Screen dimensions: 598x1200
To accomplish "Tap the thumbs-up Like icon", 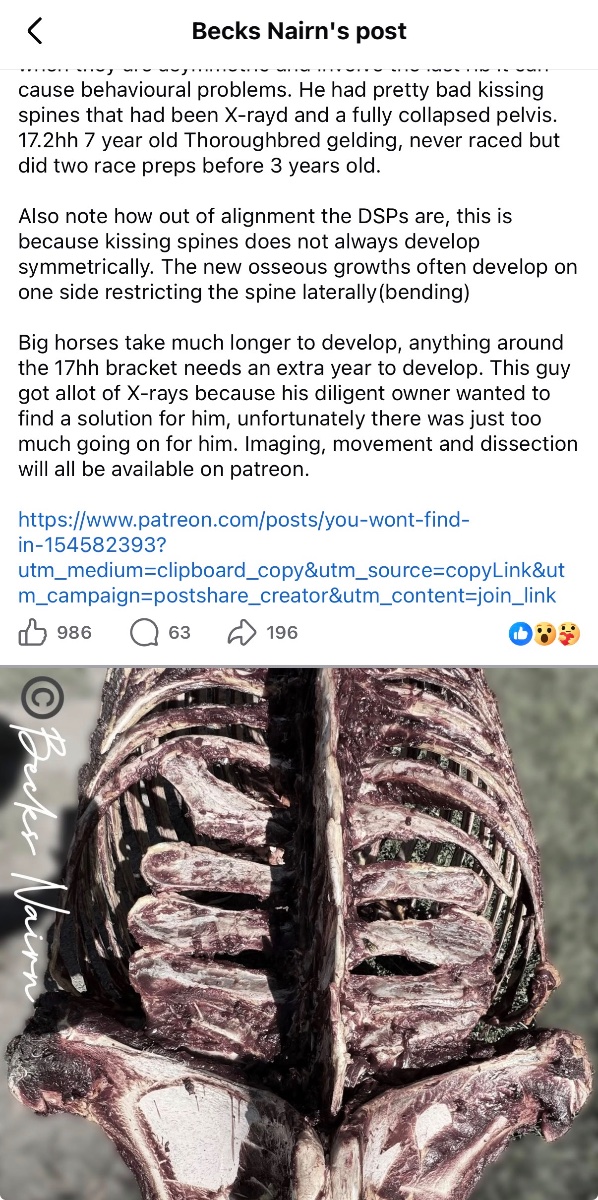I will point(33,632).
